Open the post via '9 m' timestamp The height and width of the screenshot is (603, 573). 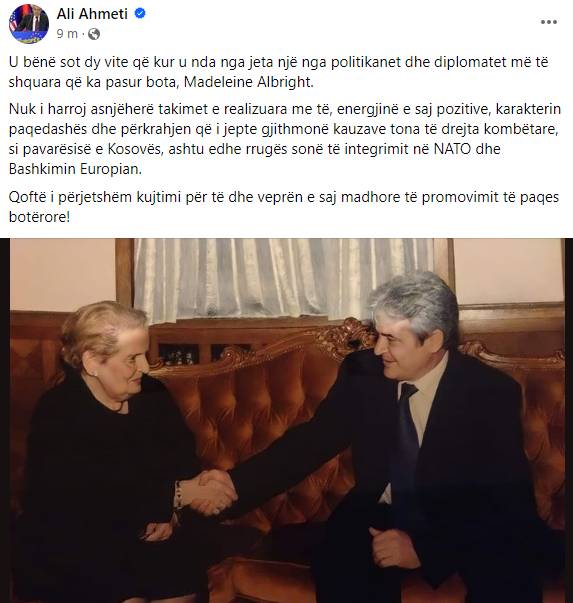(x=67, y=34)
